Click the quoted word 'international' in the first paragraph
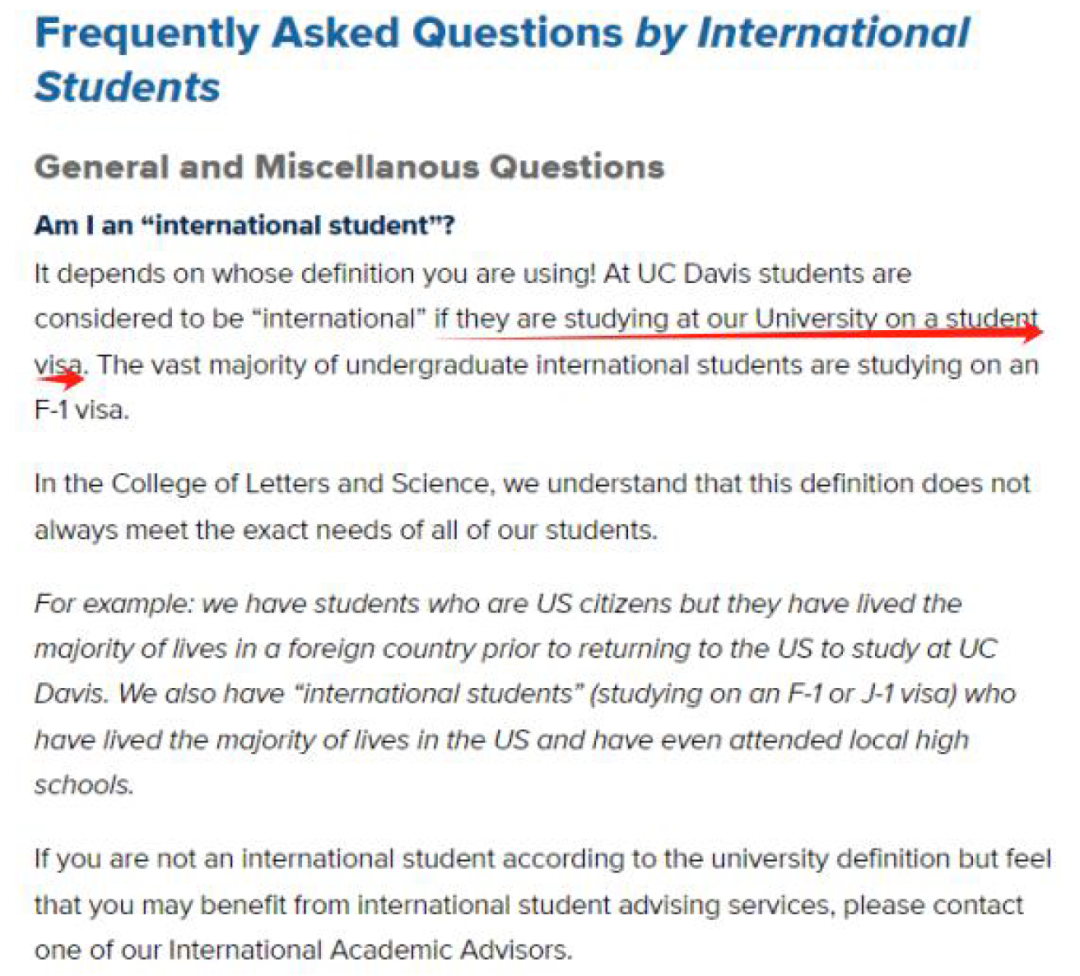This screenshot has width=1080, height=976. pyautogui.click(x=340, y=319)
